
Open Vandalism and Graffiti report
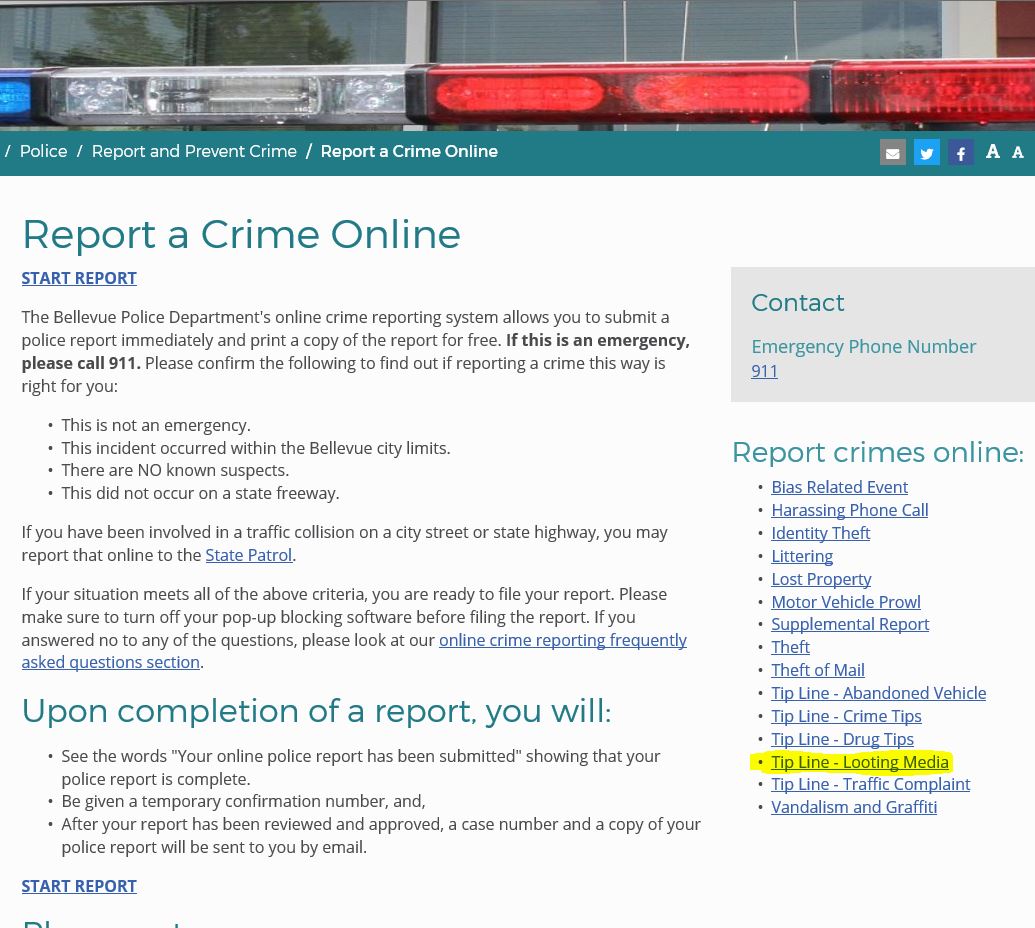853,807
